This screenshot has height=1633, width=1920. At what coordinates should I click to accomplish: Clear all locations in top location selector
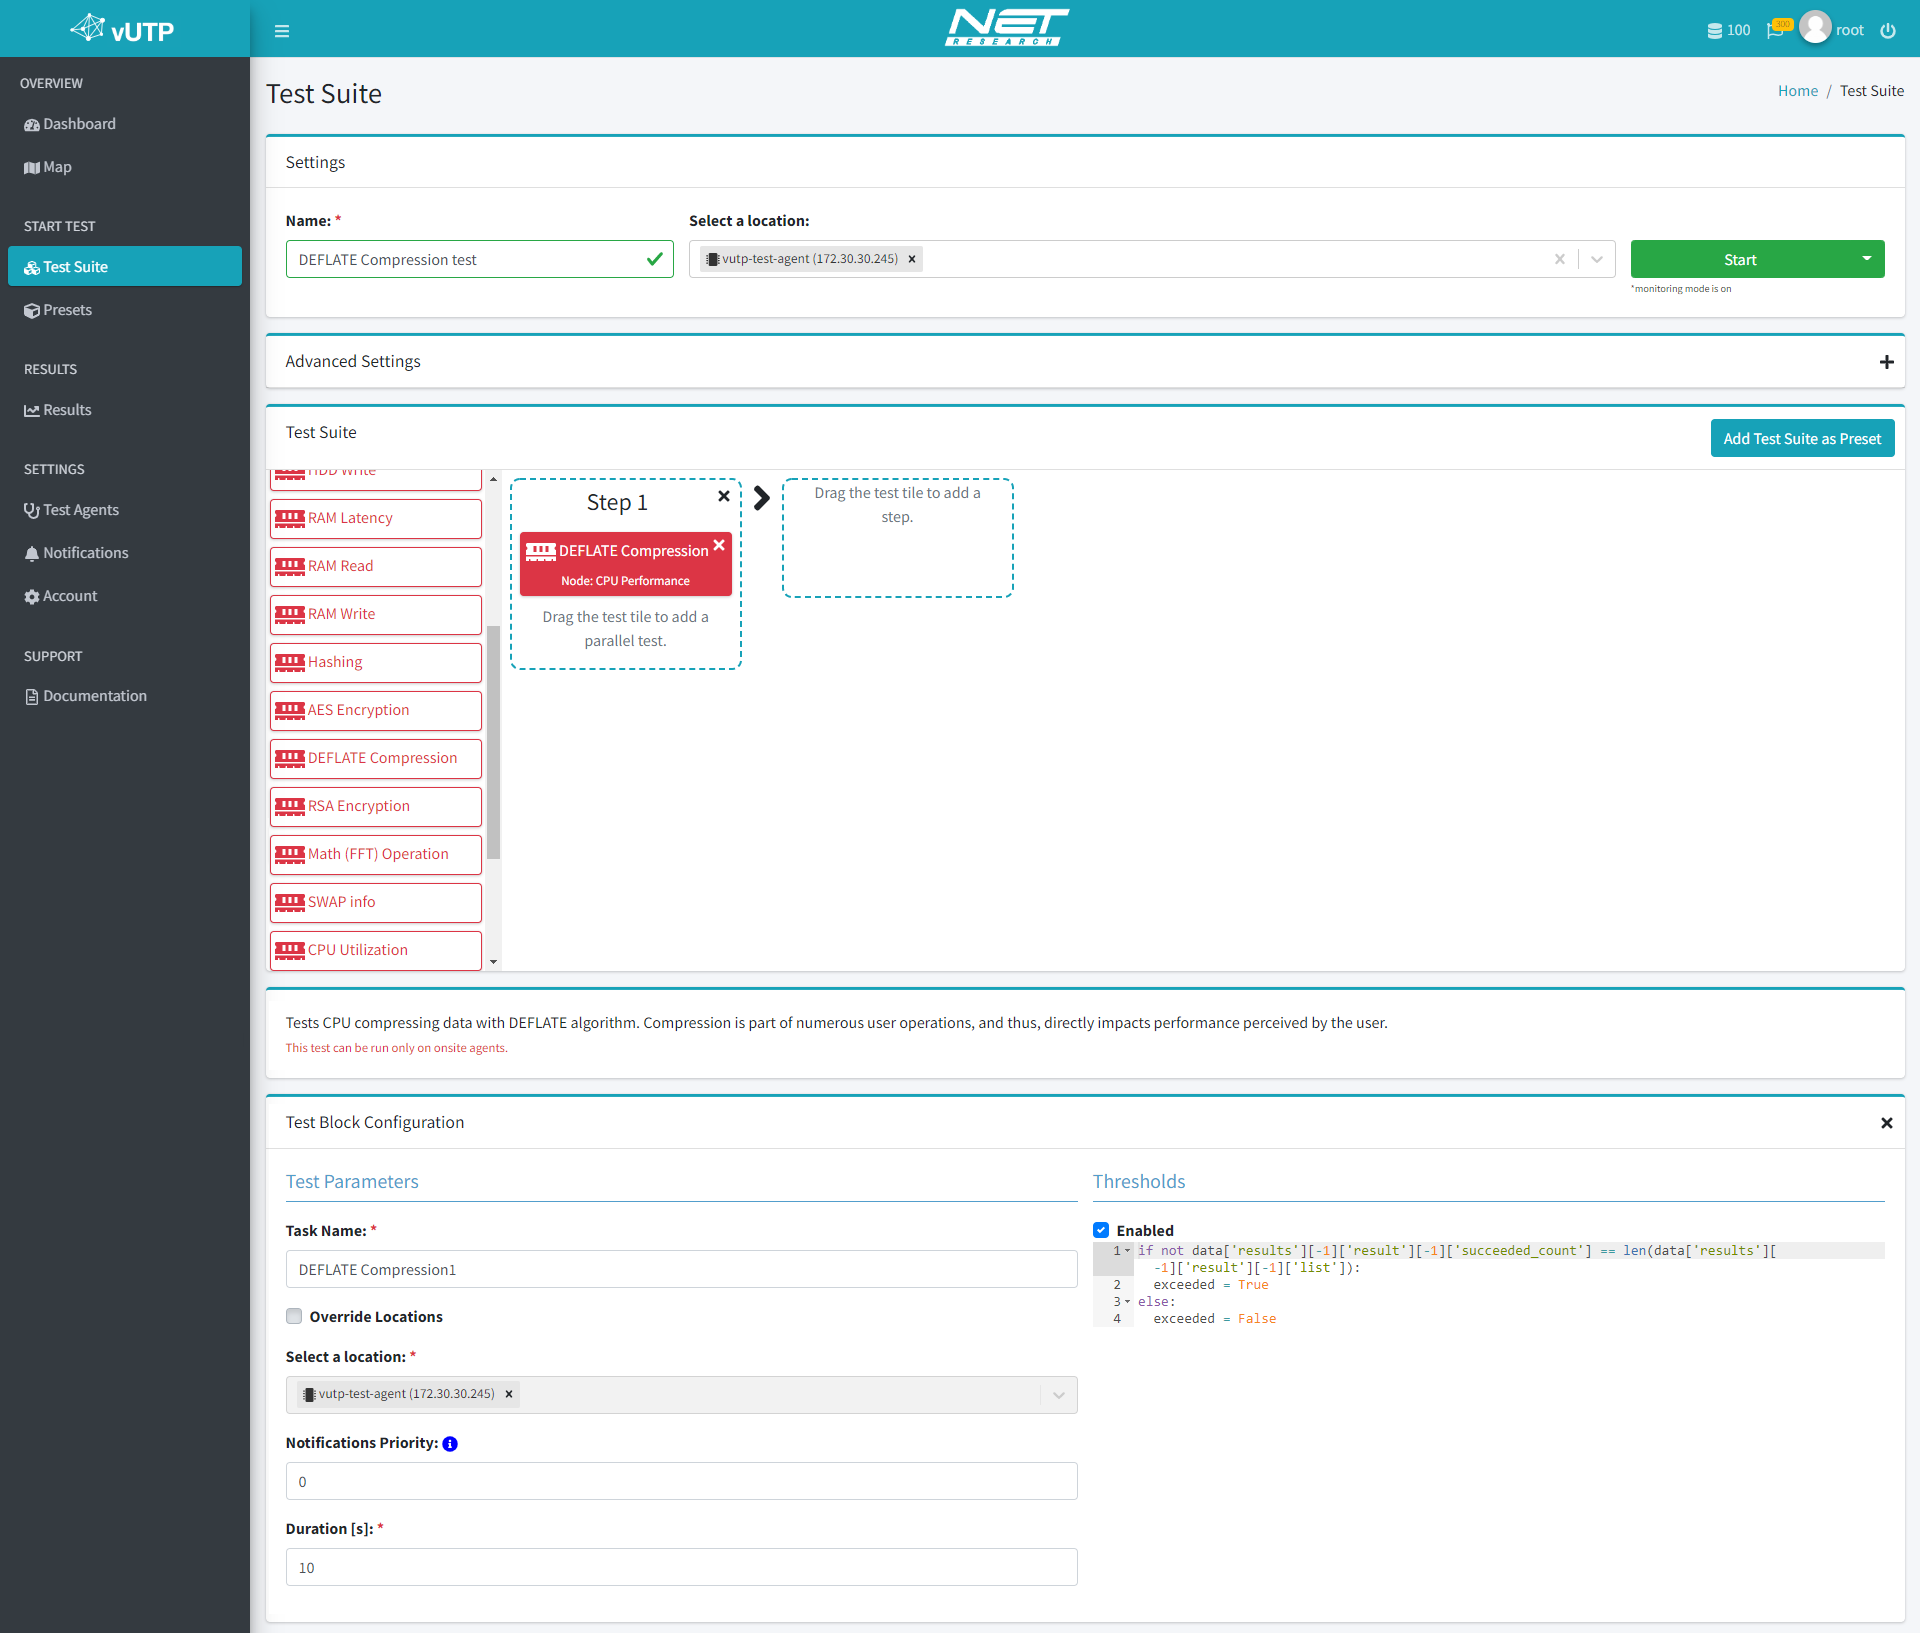1559,259
